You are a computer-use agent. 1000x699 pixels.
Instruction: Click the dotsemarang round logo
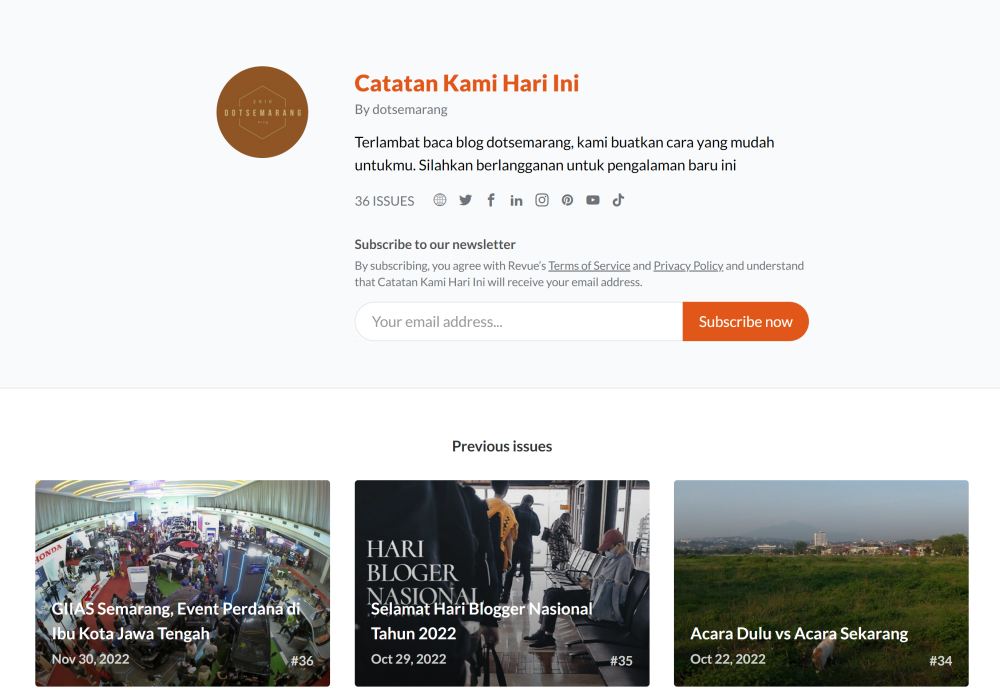262,112
